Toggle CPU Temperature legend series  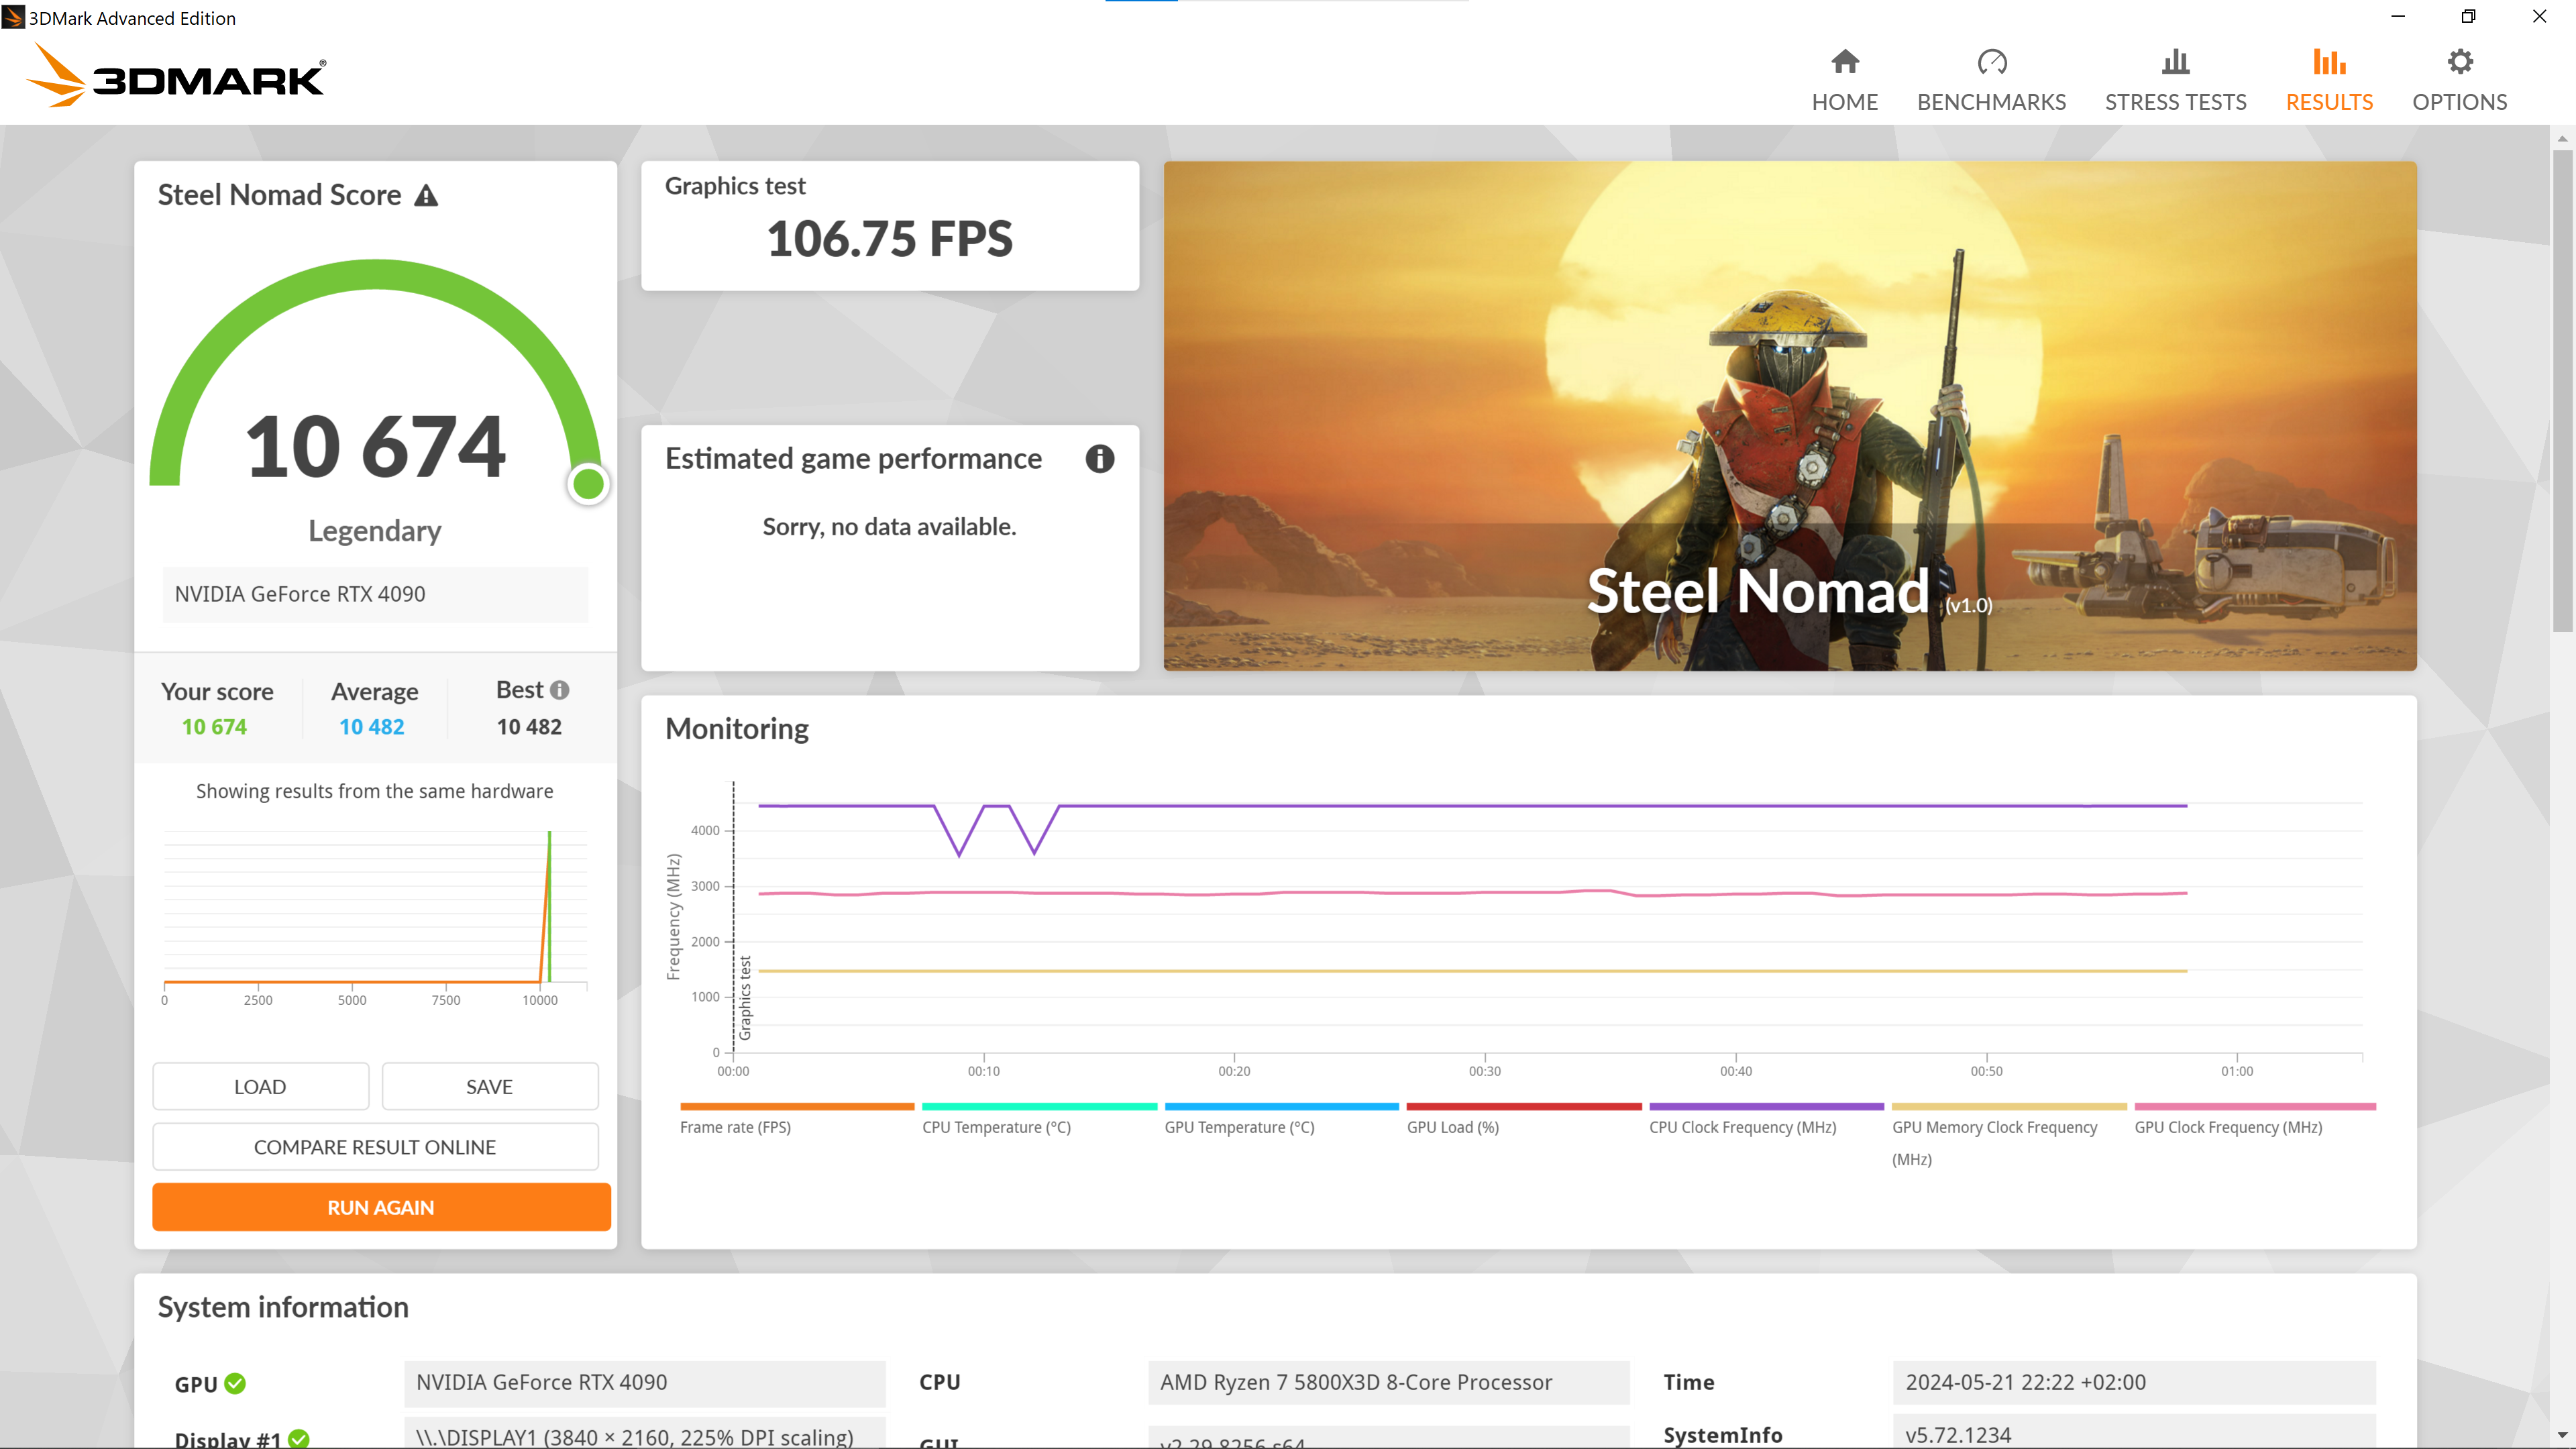pyautogui.click(x=996, y=1127)
